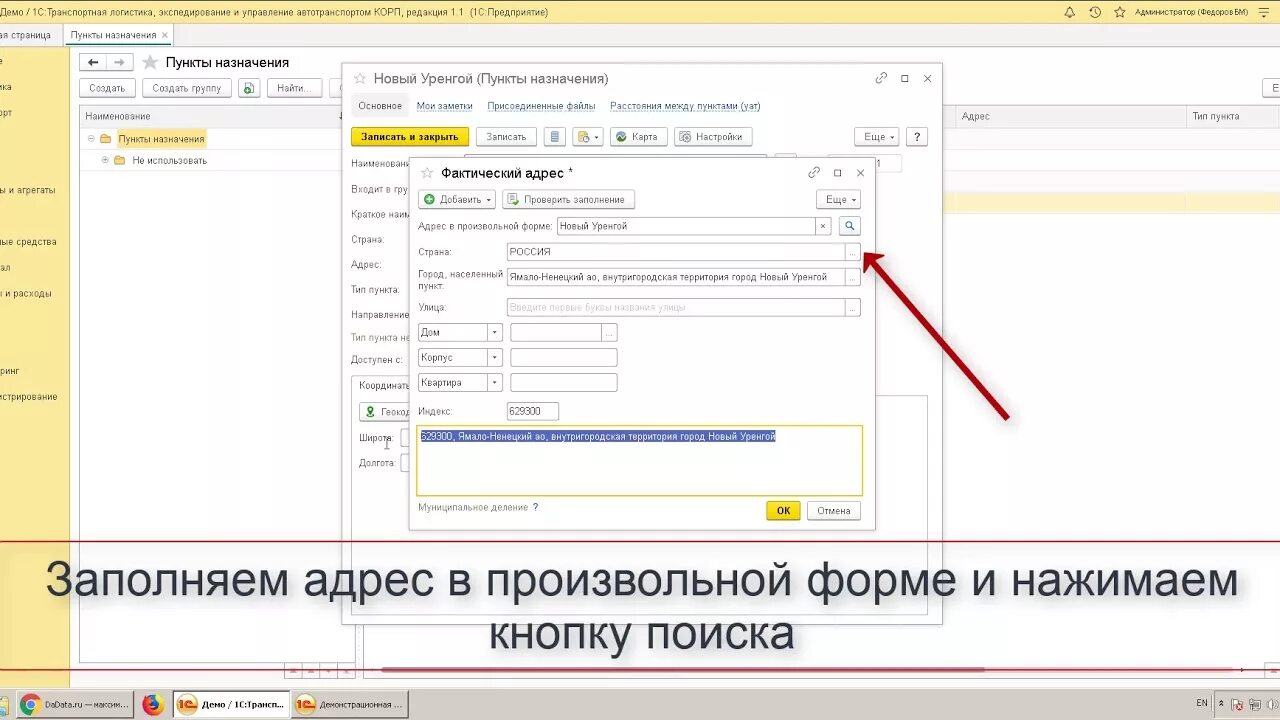Click the Индекс field with 629300

[x=533, y=411]
